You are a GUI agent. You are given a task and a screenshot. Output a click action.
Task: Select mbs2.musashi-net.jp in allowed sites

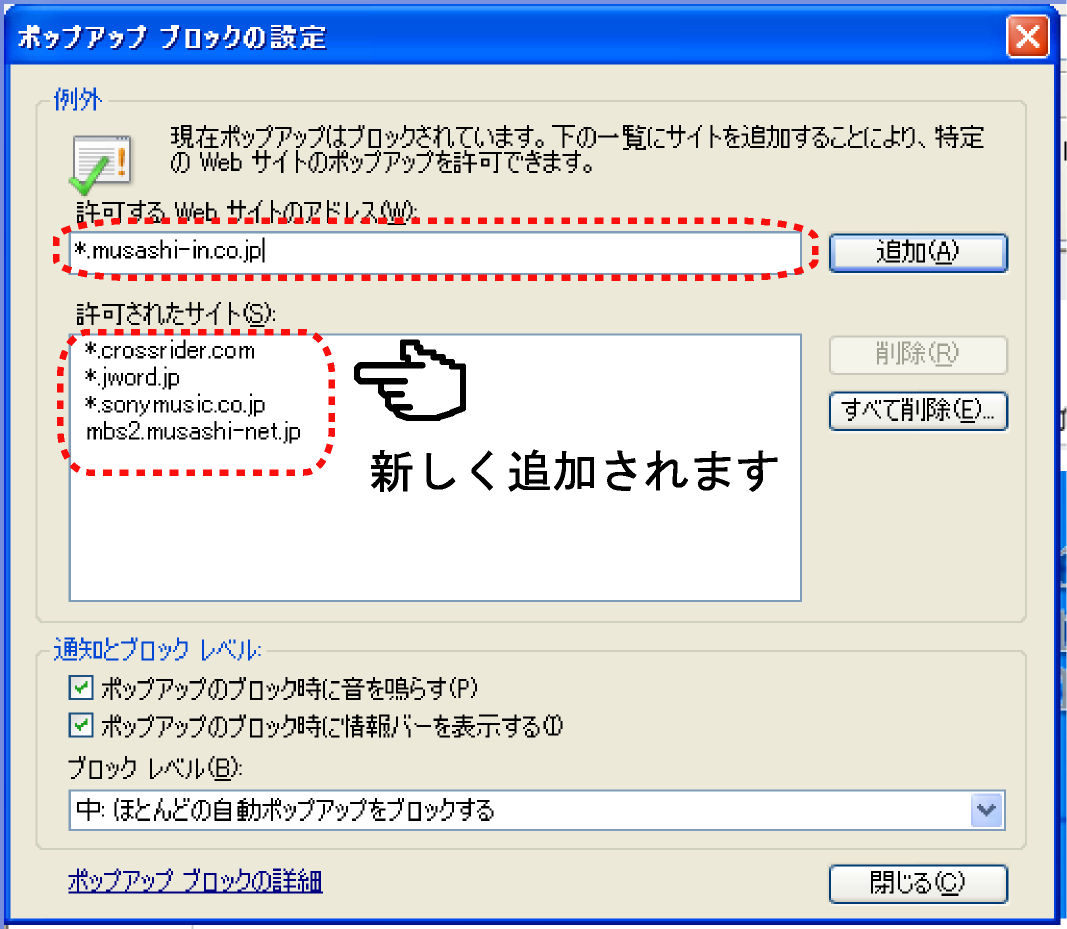point(193,431)
